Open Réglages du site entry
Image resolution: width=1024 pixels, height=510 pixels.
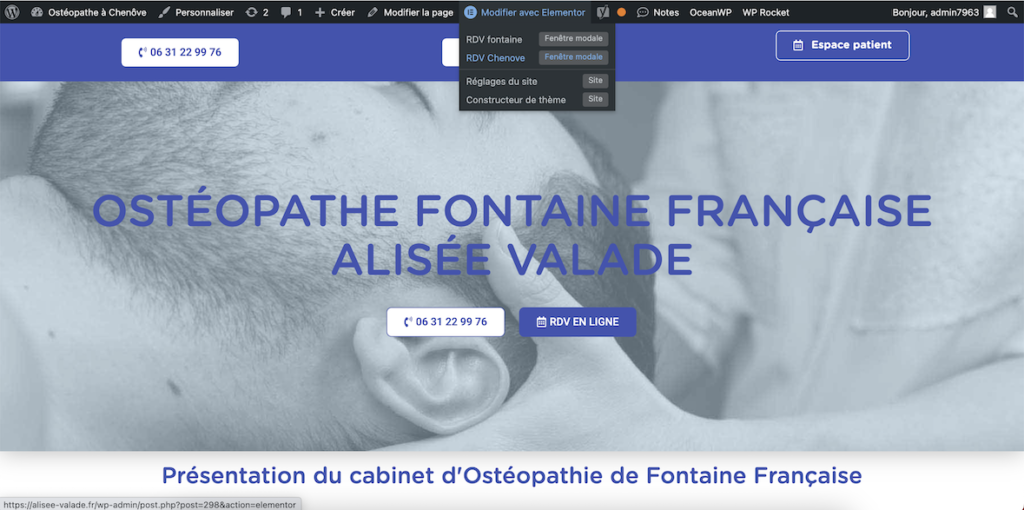click(x=501, y=81)
